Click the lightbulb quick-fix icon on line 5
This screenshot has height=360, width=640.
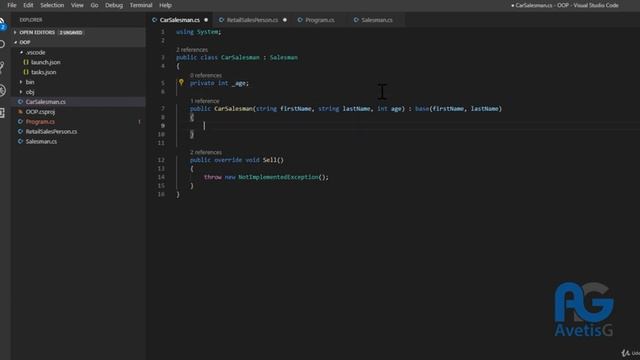point(181,82)
